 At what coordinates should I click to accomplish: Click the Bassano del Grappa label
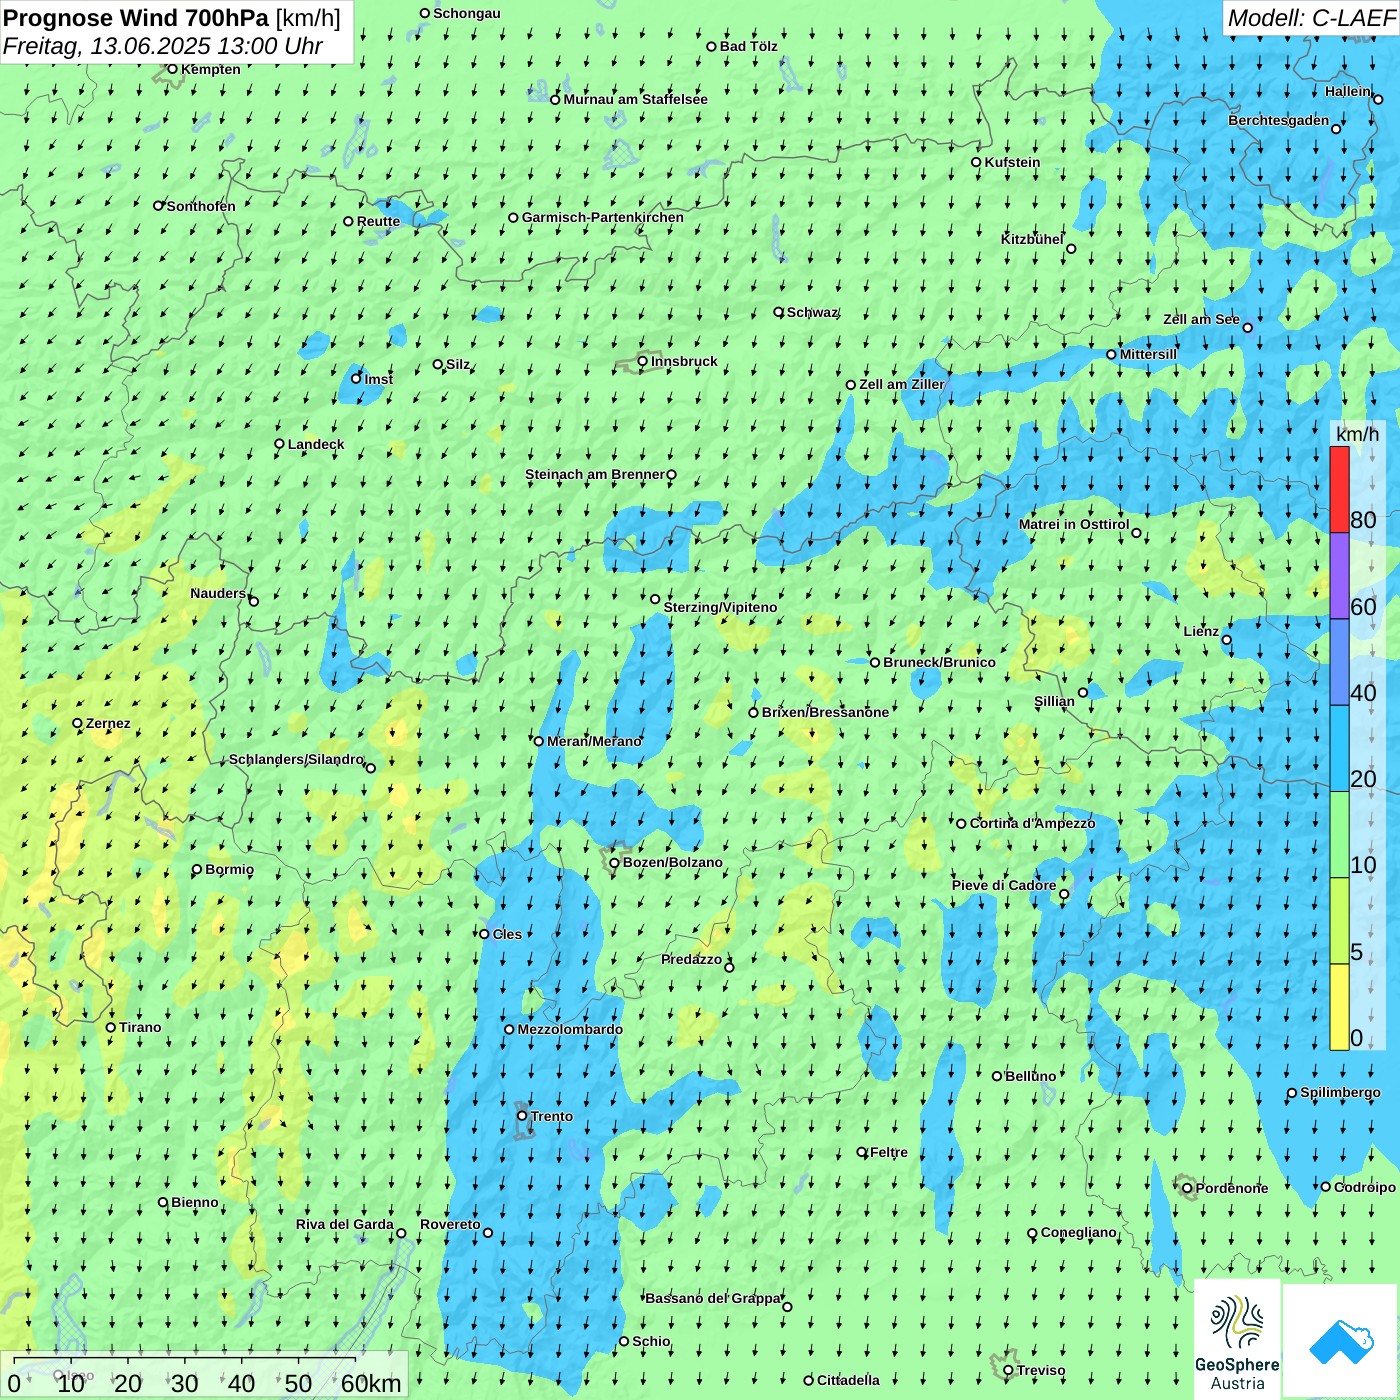tap(713, 1298)
